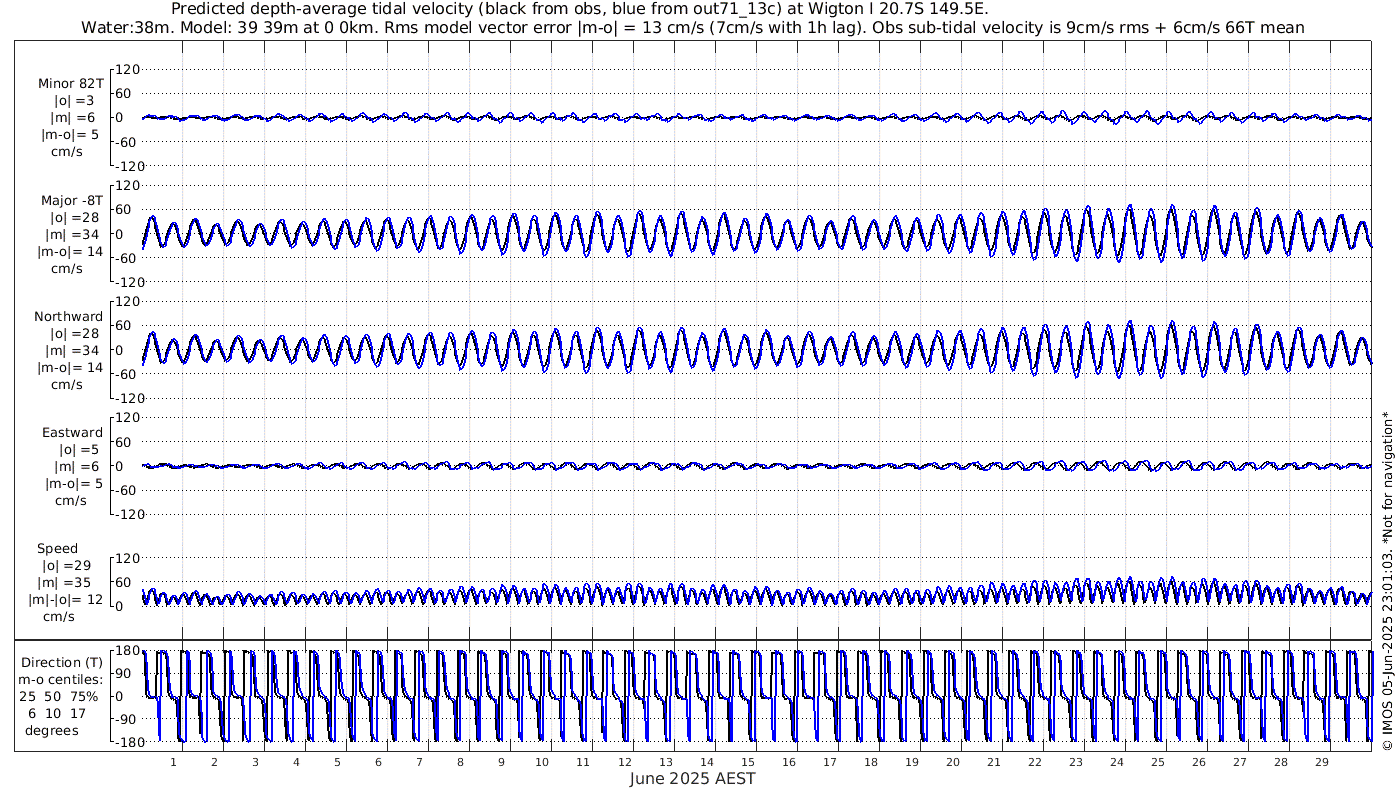Select the 'Speed' panel label

click(57, 548)
